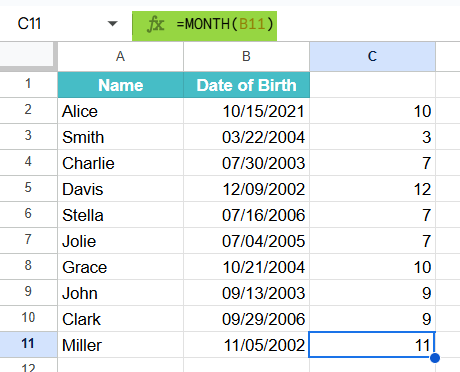The image size is (460, 372).
Task: Select month value 12 in Davis's row
Action: [372, 189]
